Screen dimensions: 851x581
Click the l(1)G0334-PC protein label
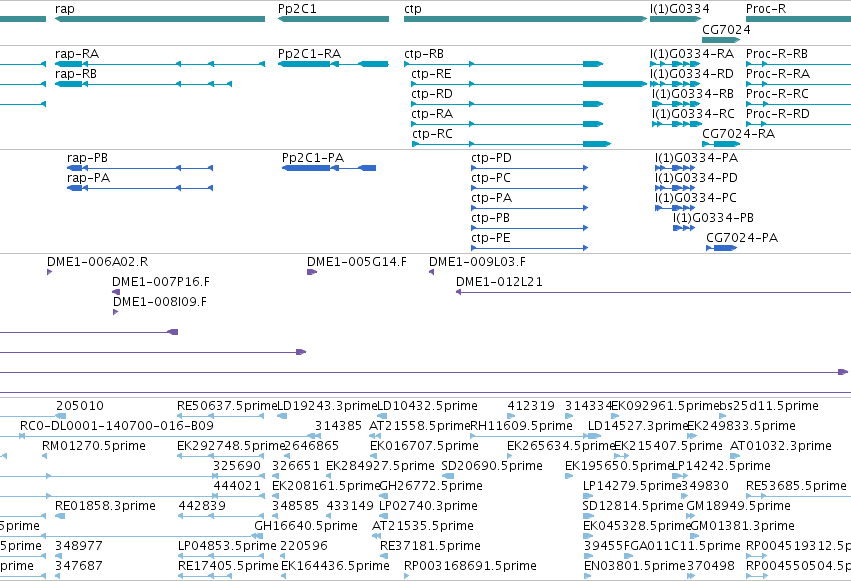tap(696, 198)
